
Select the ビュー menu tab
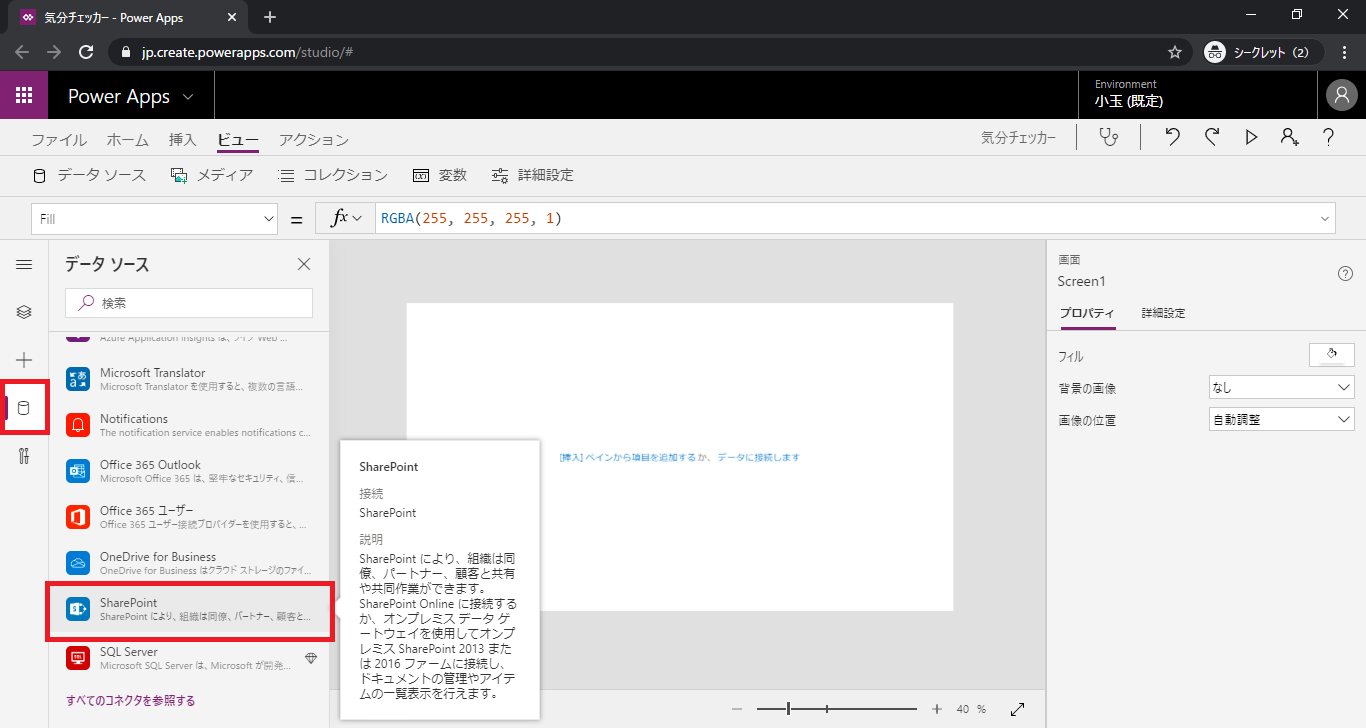point(238,140)
